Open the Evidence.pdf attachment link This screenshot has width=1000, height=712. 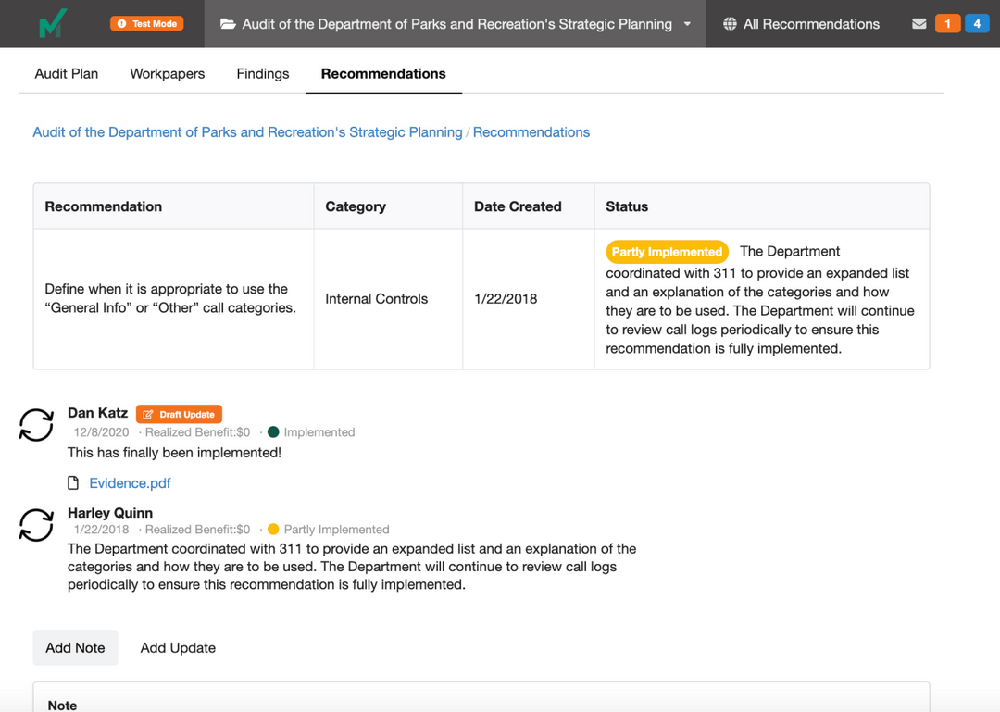click(x=130, y=483)
